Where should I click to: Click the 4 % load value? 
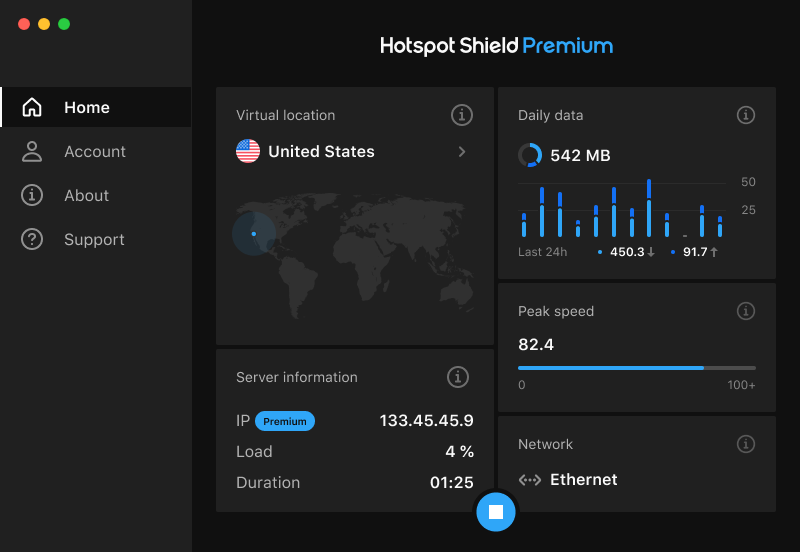point(459,451)
